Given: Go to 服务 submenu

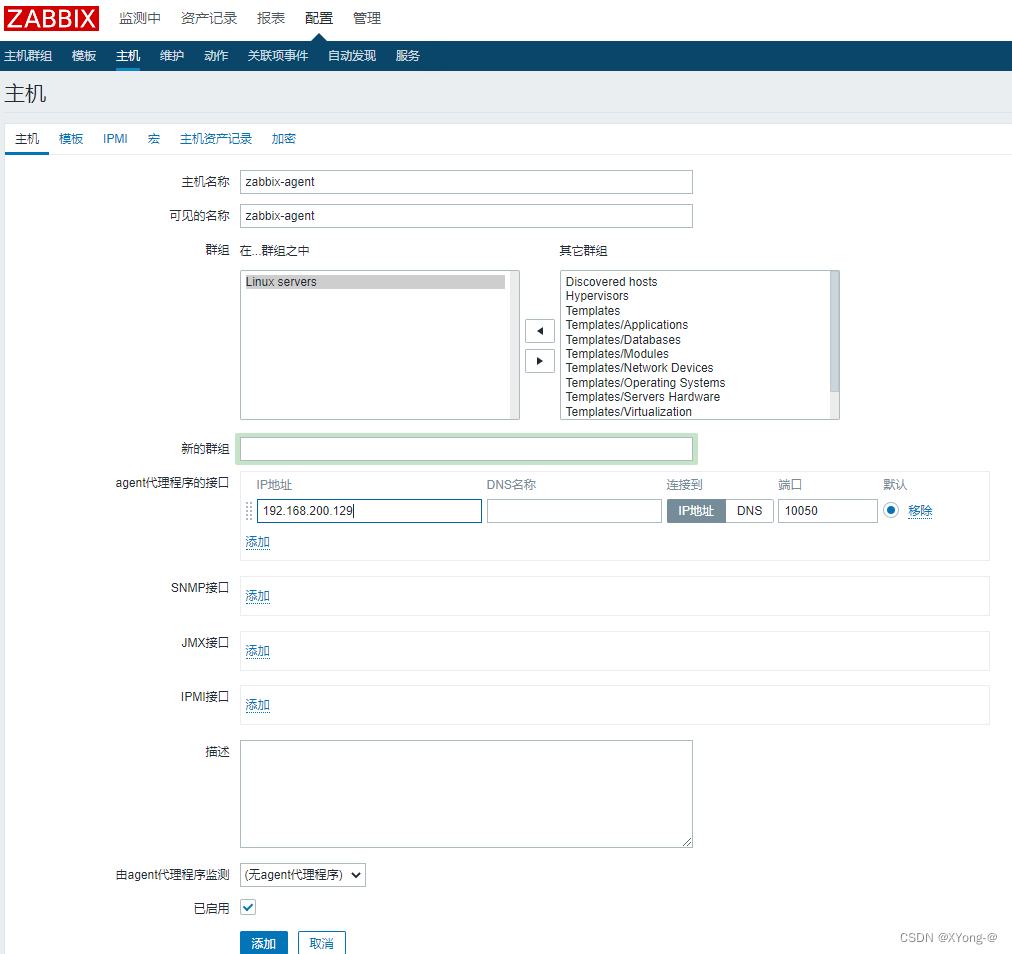Looking at the screenshot, I should [408, 56].
